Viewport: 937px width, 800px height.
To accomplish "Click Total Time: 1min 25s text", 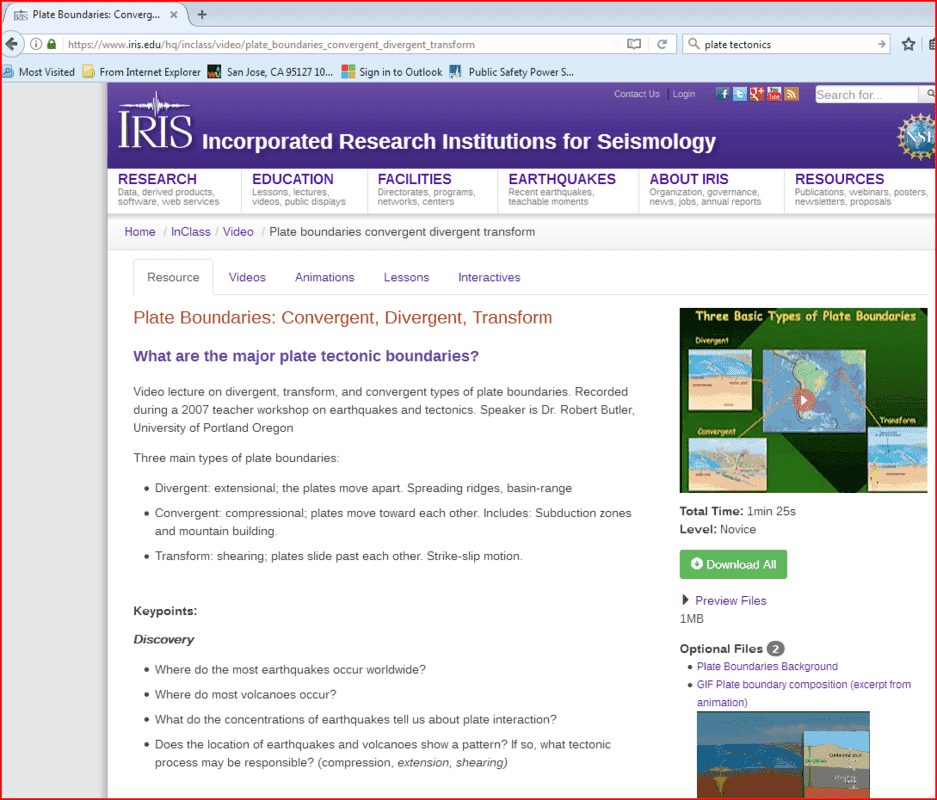I will tap(737, 511).
